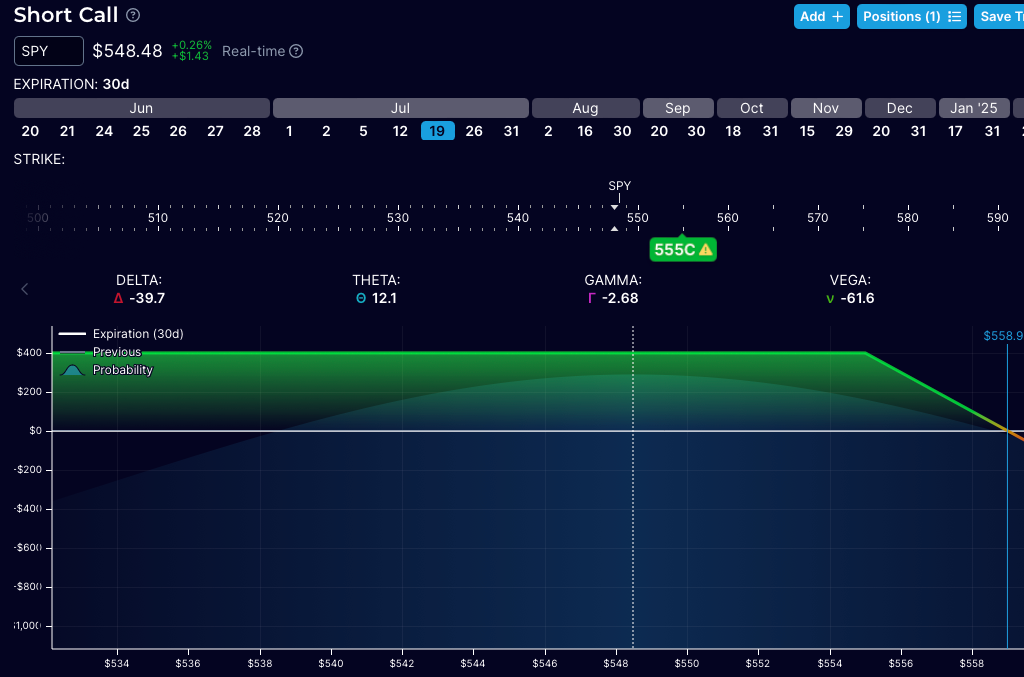
Task: Click the Probability bell-curve legend icon
Action: [72, 370]
